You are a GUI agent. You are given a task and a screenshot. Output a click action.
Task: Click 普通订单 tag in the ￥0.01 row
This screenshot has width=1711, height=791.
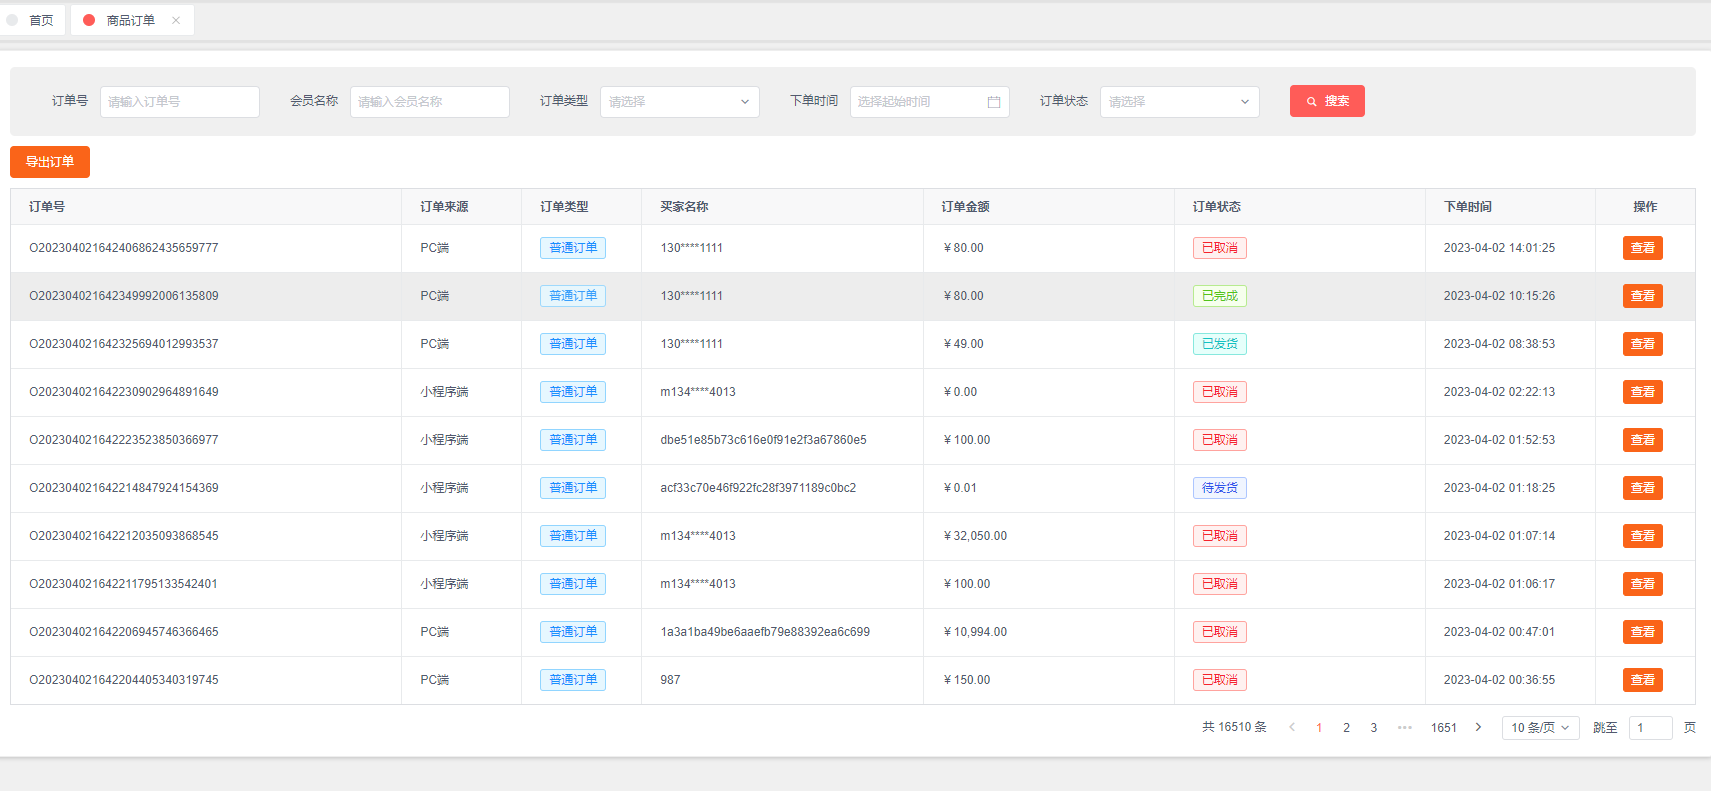pos(573,488)
